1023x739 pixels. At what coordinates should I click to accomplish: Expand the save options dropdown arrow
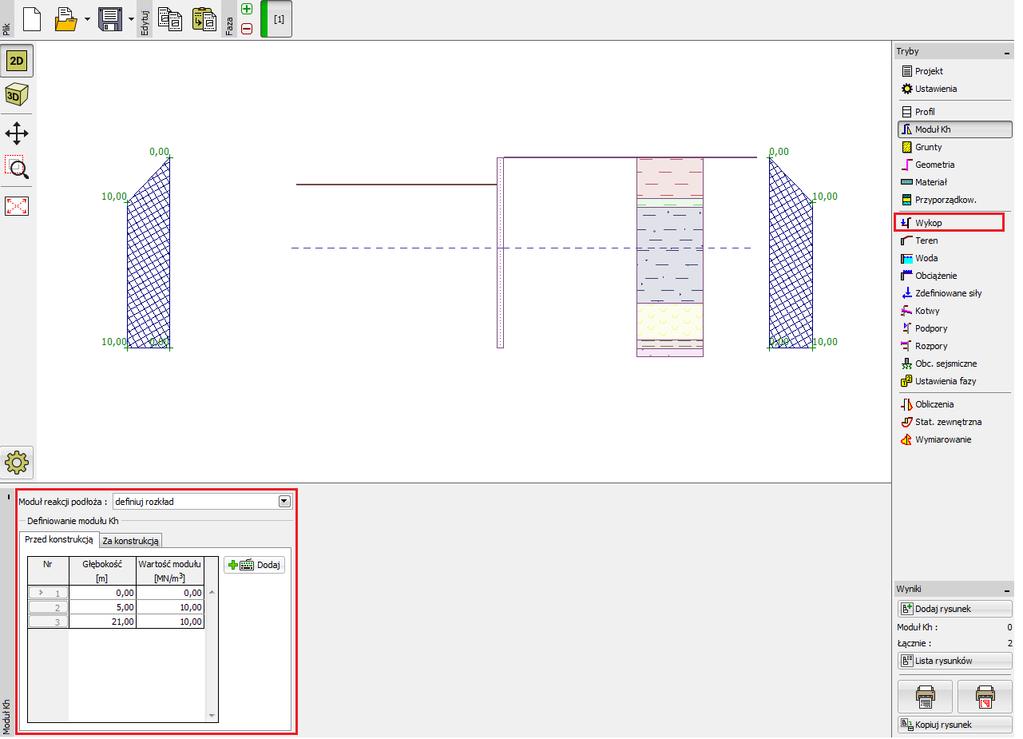(x=130, y=19)
